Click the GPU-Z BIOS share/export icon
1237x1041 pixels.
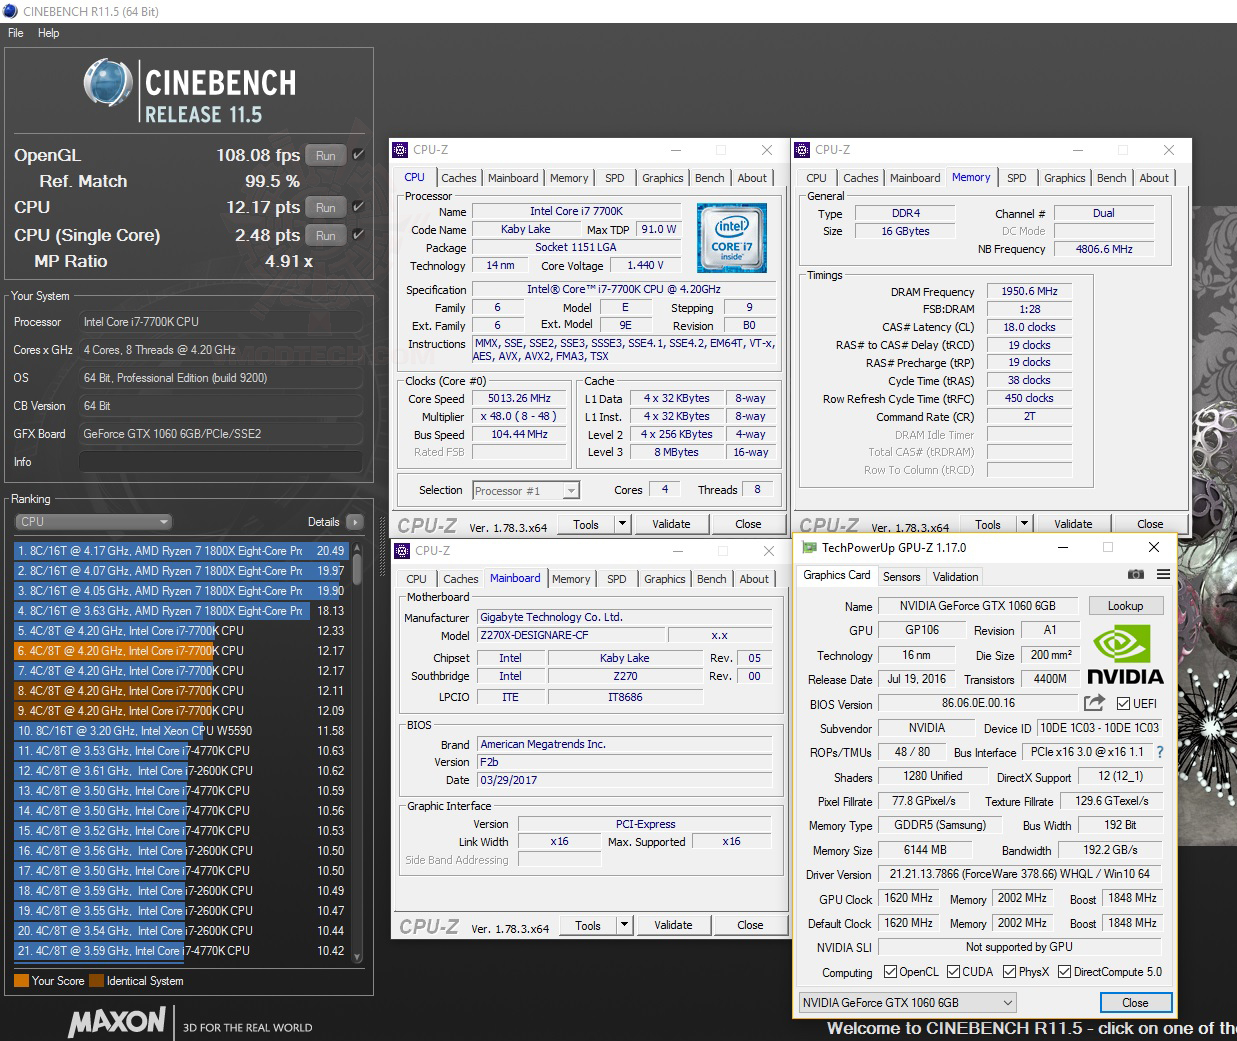pos(1095,703)
